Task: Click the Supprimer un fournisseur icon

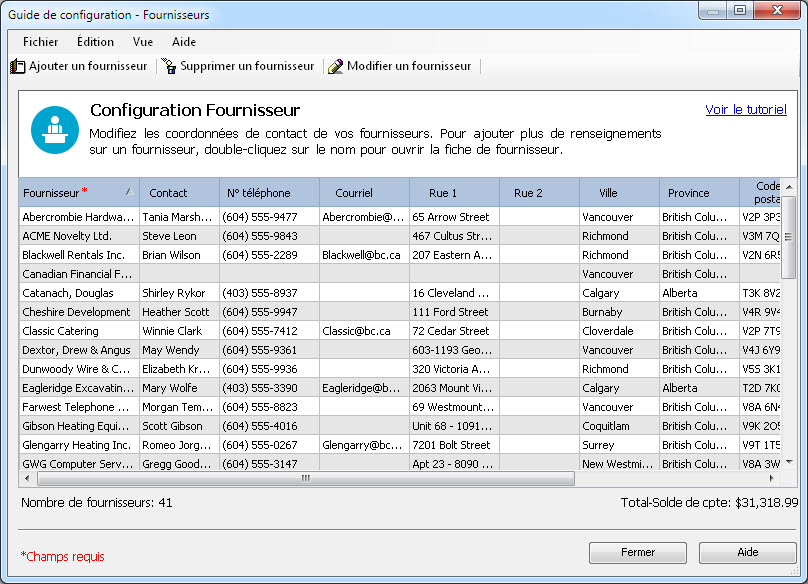Action: point(169,67)
